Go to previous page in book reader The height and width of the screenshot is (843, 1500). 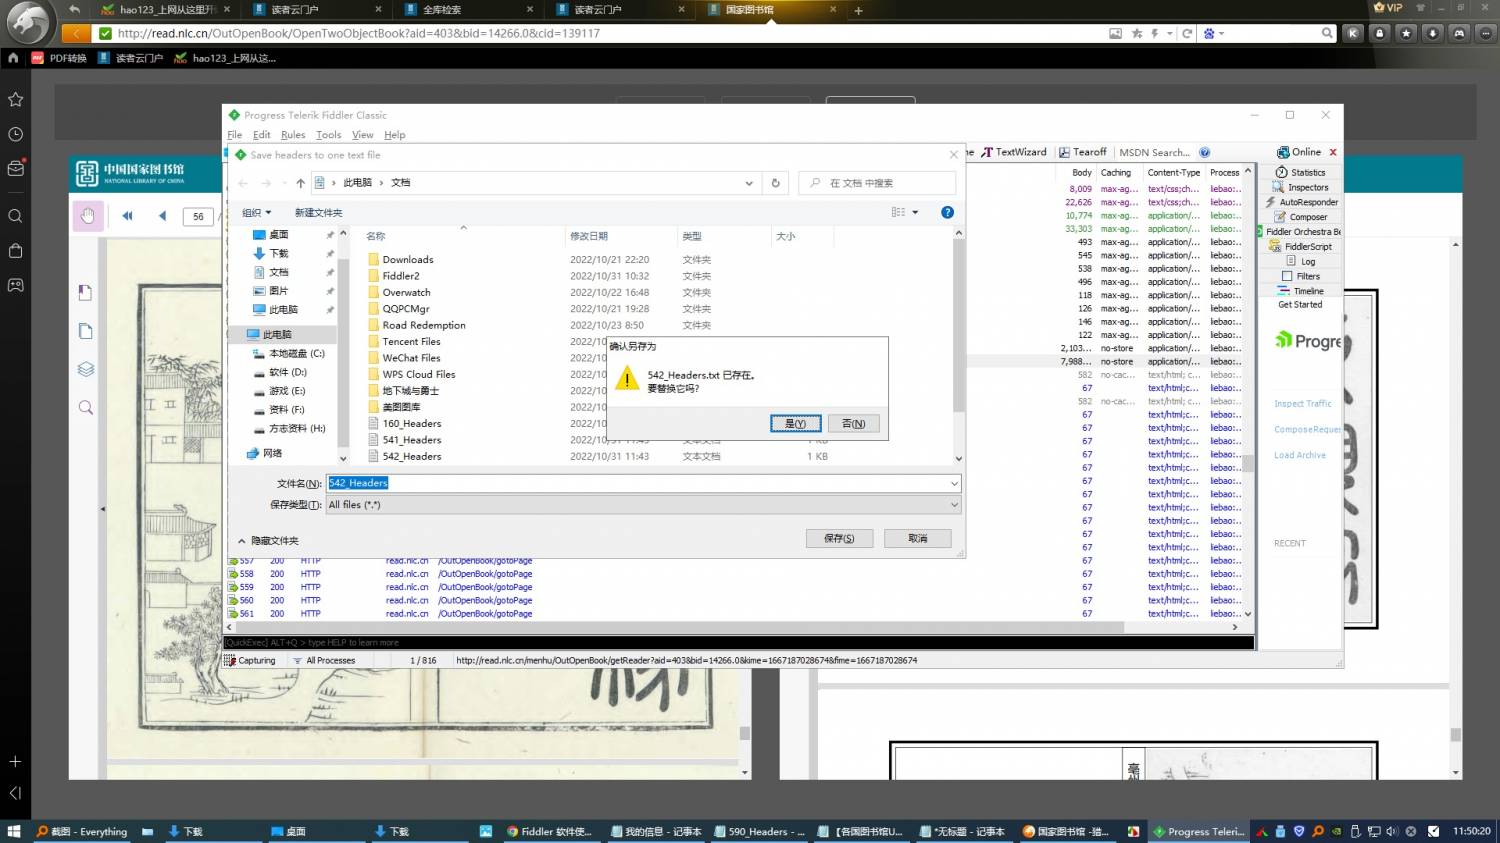coord(162,216)
